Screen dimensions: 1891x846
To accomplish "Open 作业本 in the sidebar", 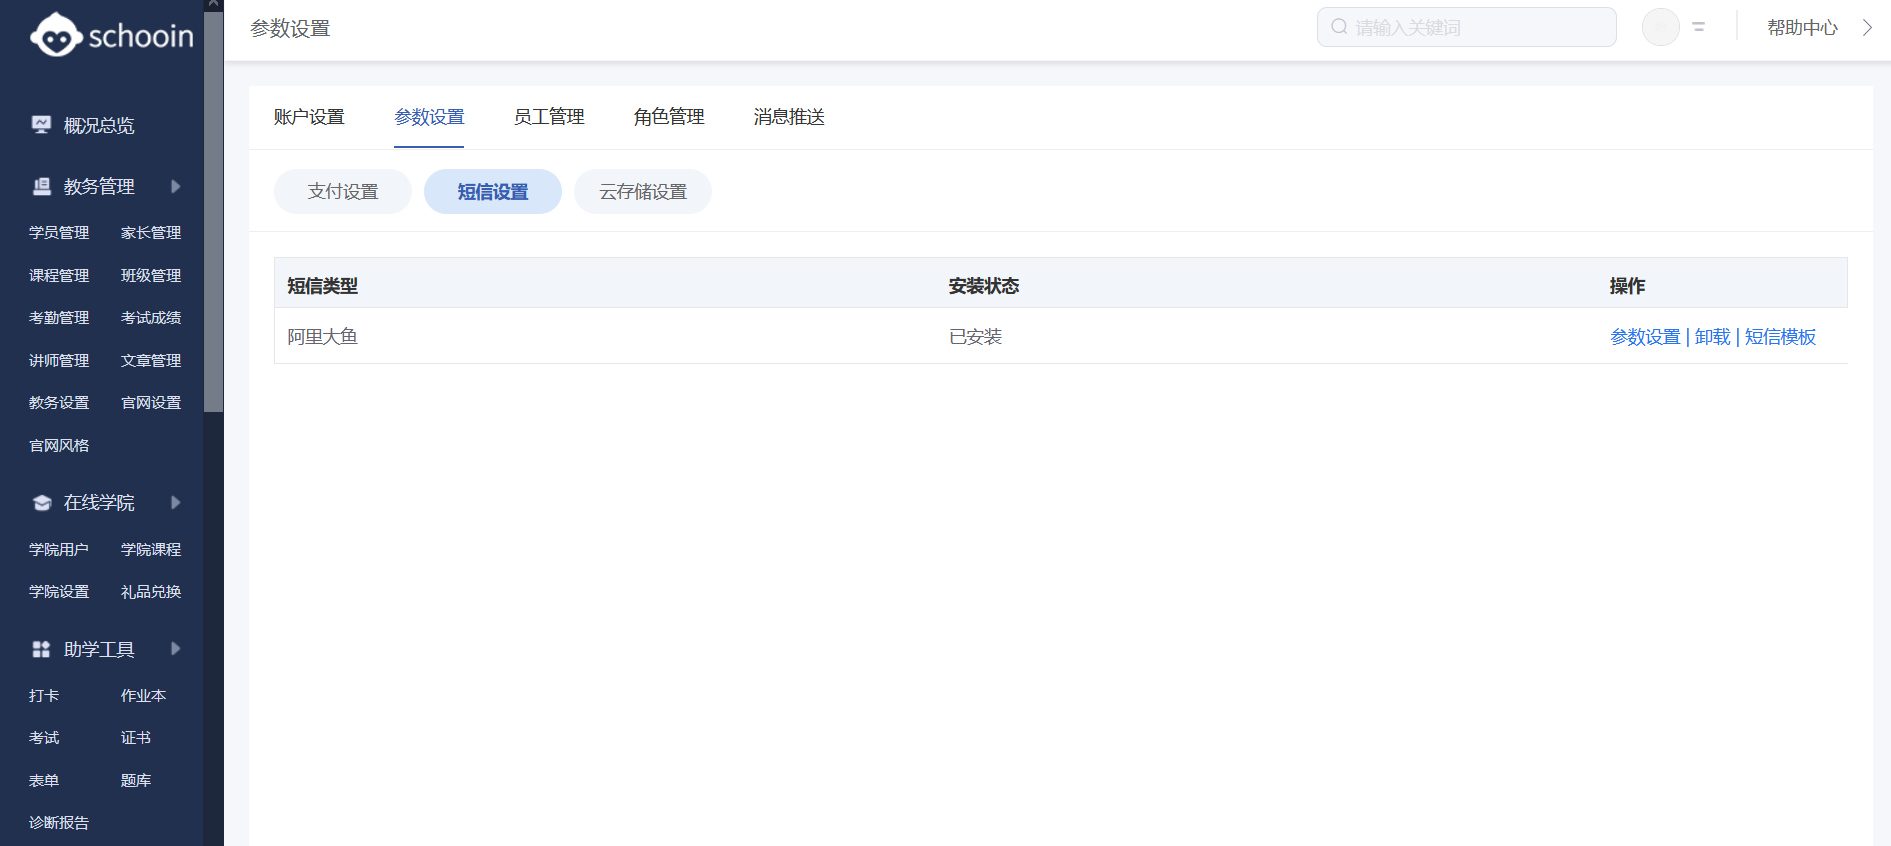I will 143,695.
